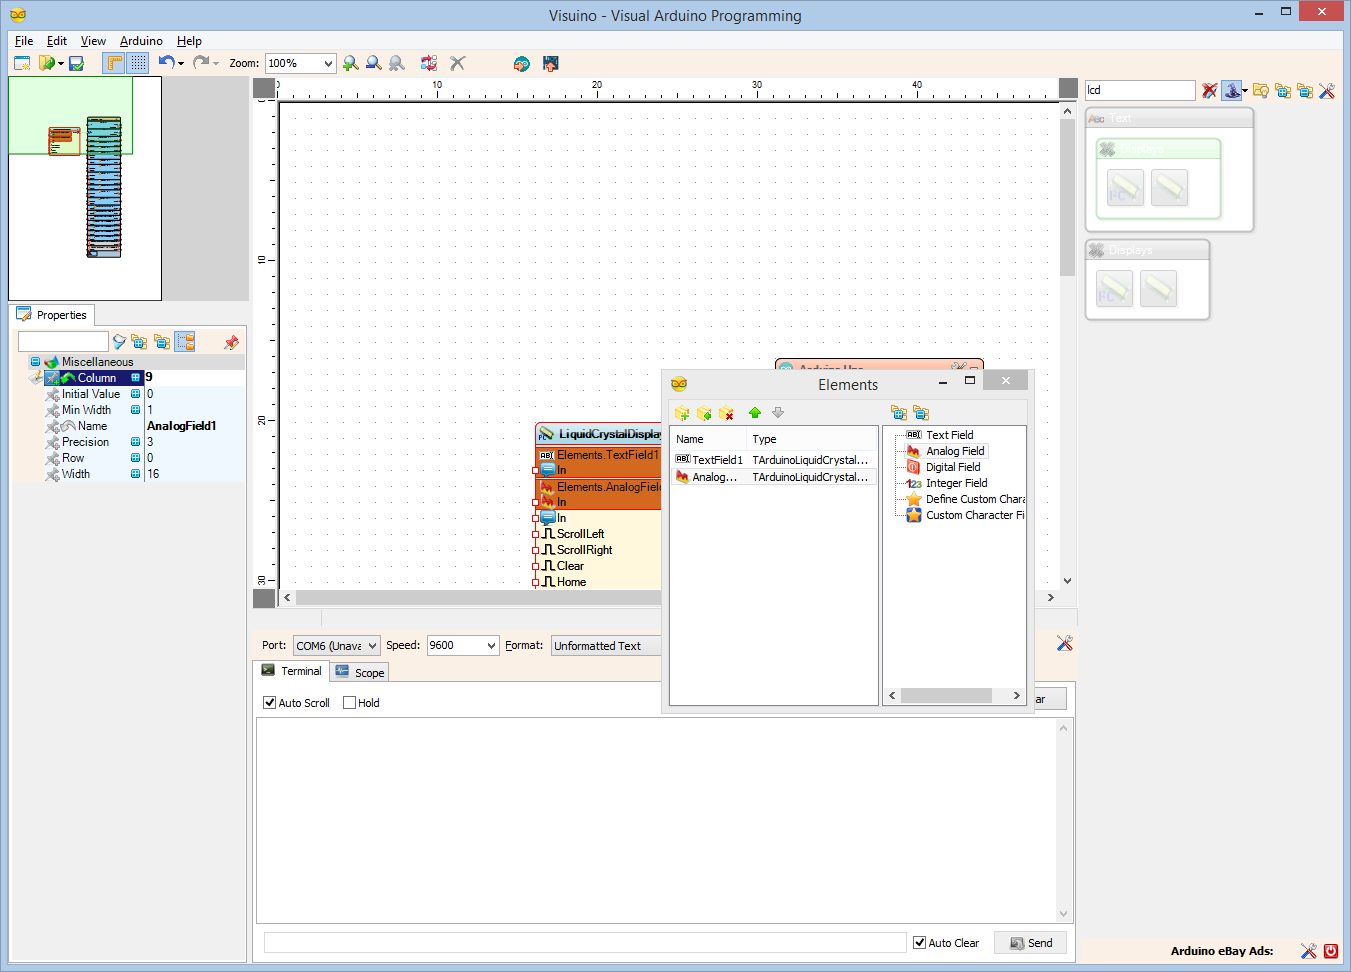Click the New project icon in main toolbar
Screen dimensions: 1351x972
pyautogui.click(x=22, y=63)
